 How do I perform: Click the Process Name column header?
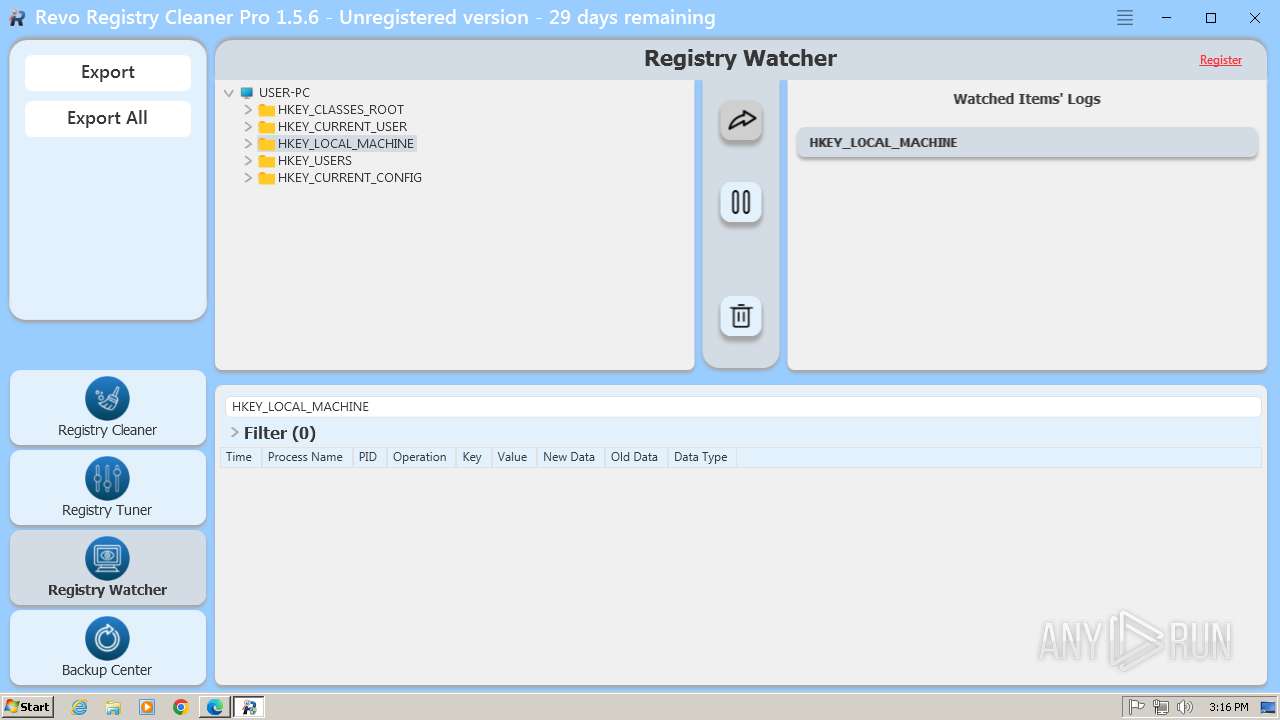pos(305,457)
